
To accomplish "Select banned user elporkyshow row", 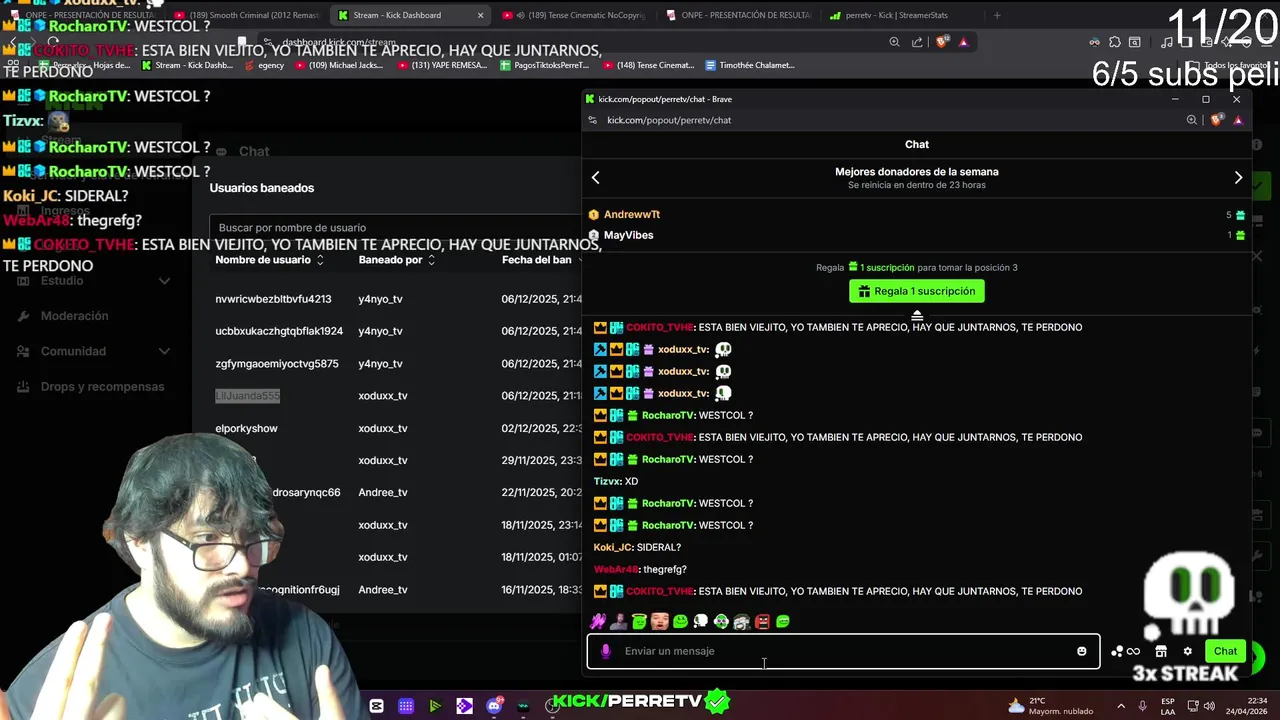I will (x=246, y=428).
